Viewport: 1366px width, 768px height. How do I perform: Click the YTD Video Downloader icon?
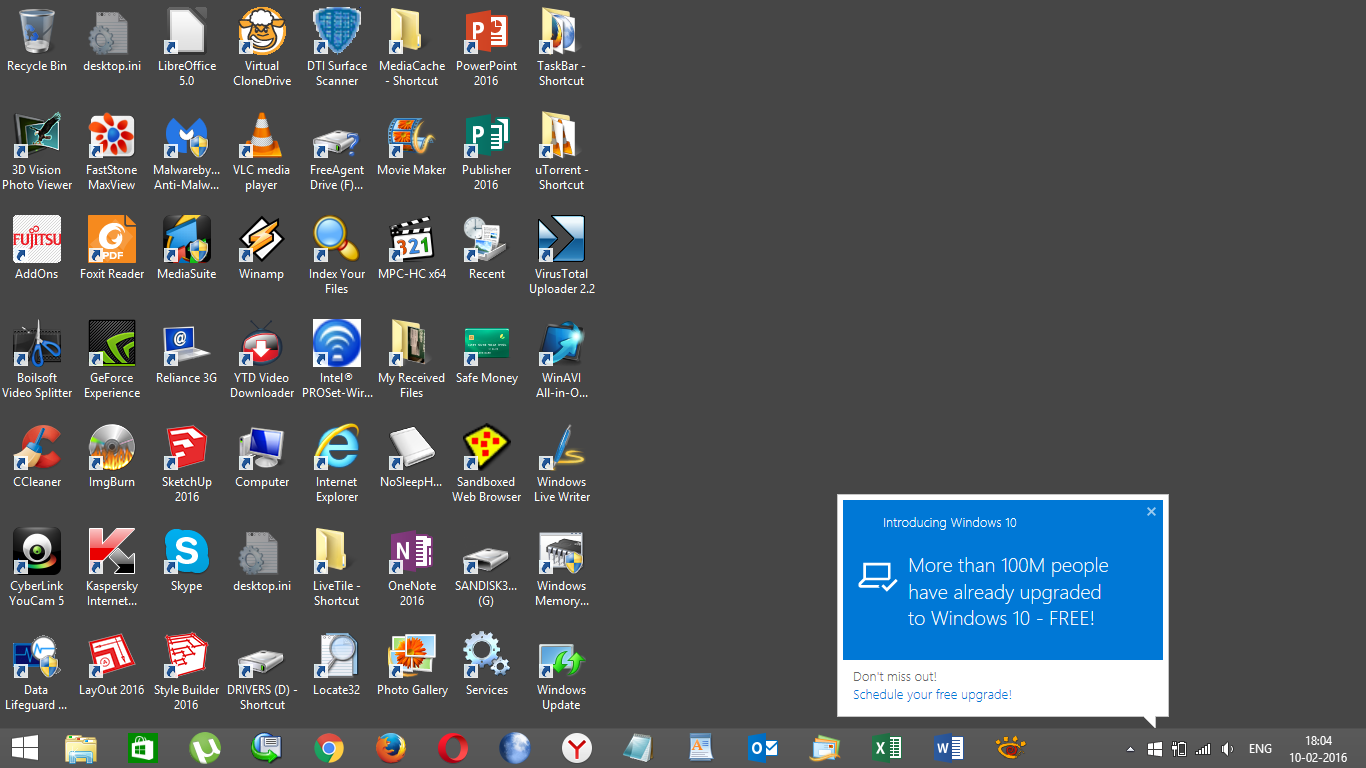point(262,344)
